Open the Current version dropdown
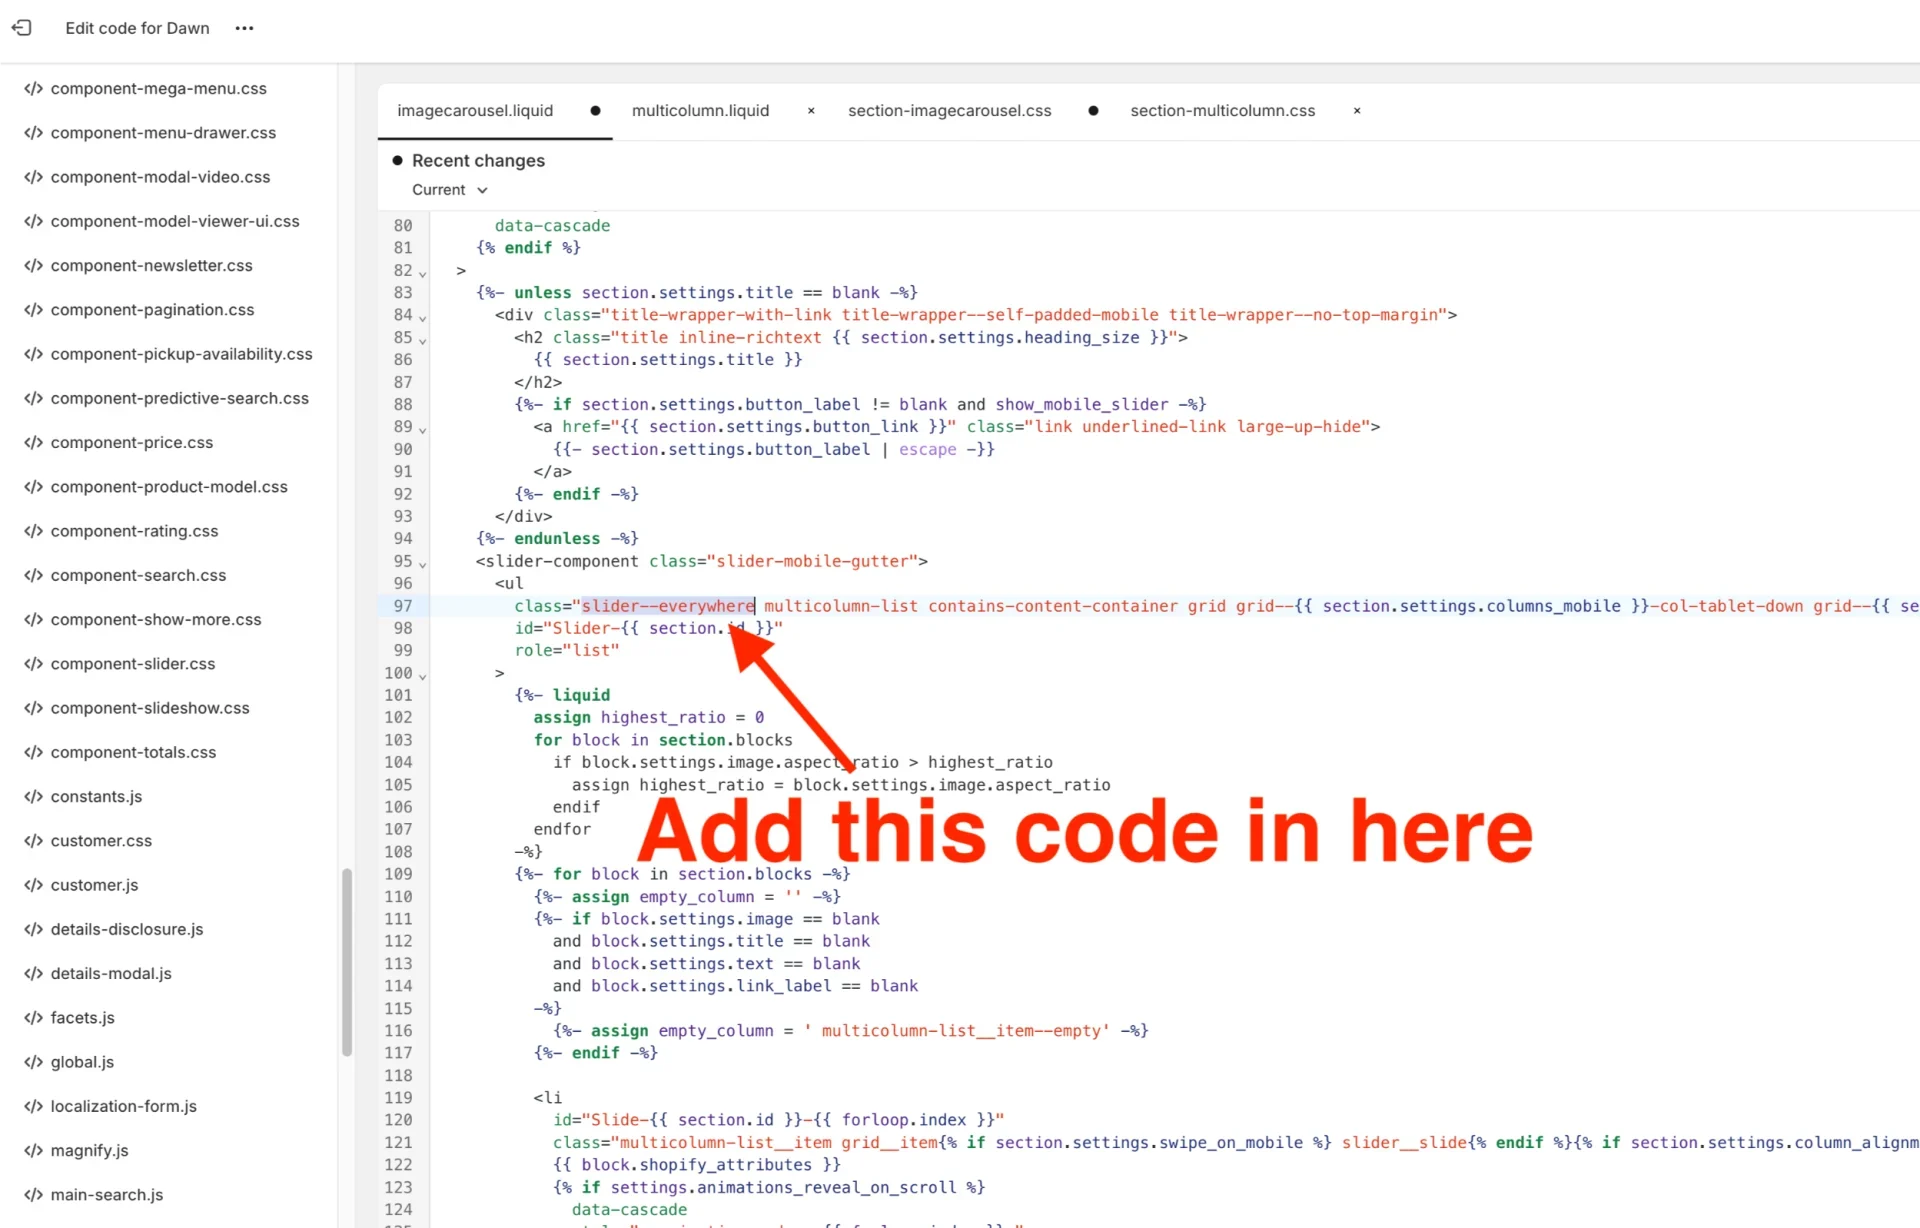The width and height of the screenshot is (1920, 1228). [x=449, y=189]
